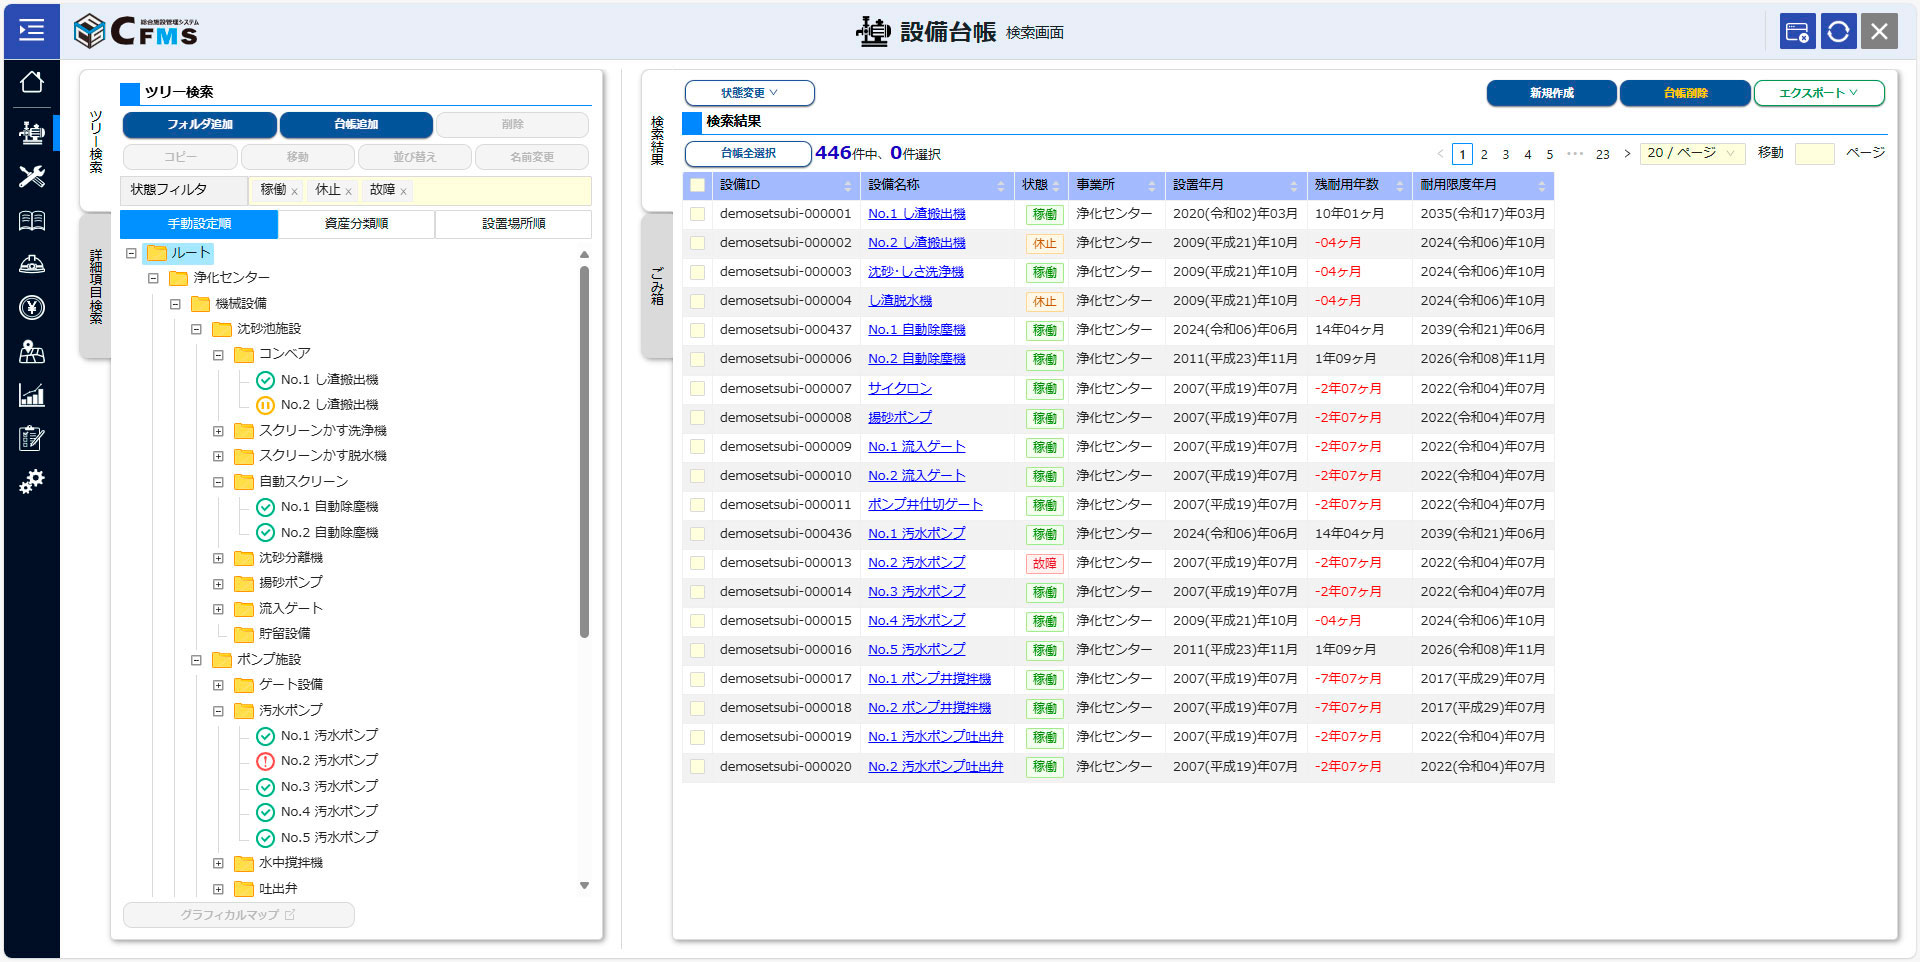
Task: Click the 新規作成 button
Action: point(1551,93)
